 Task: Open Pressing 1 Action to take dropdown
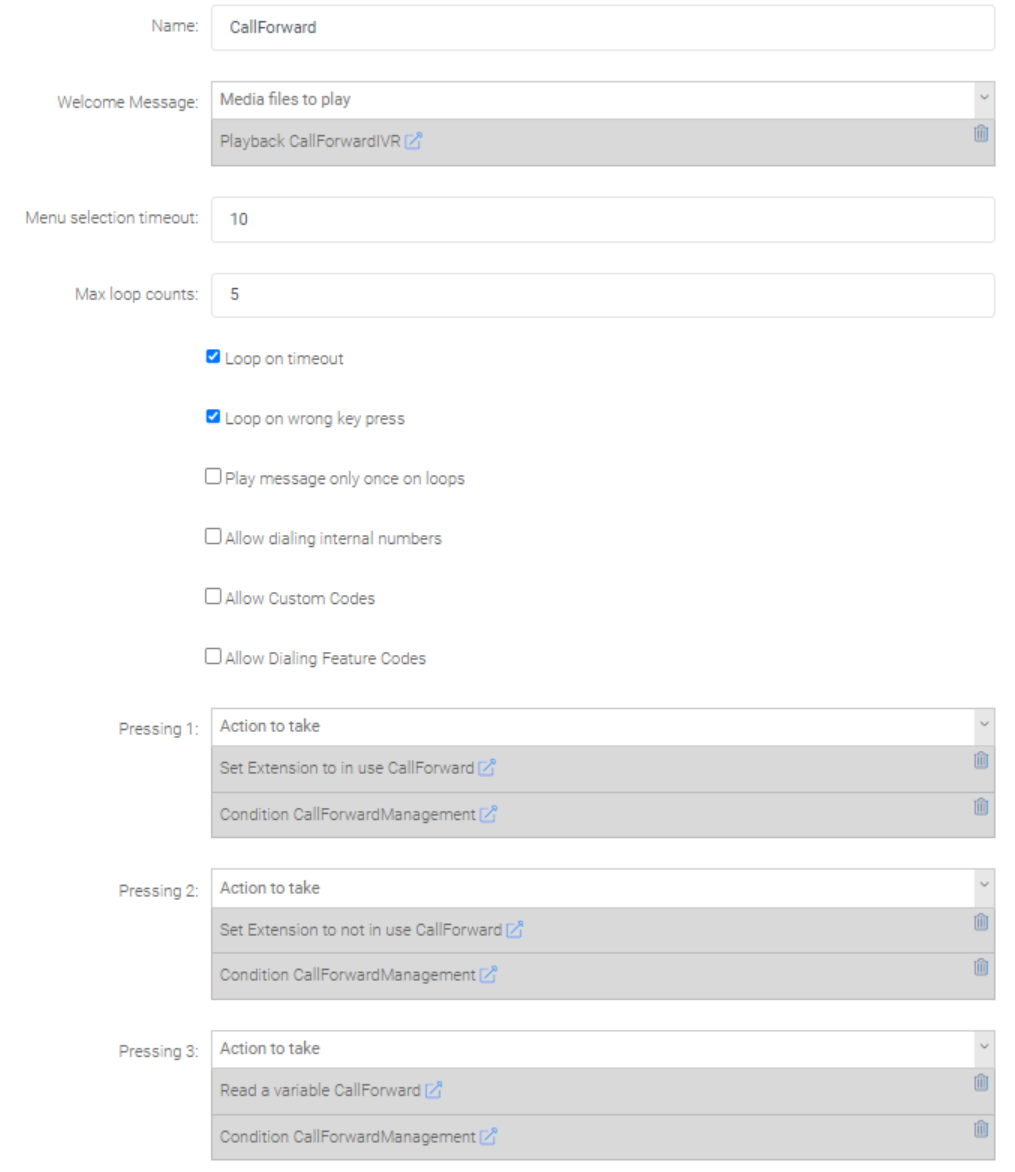pos(602,726)
